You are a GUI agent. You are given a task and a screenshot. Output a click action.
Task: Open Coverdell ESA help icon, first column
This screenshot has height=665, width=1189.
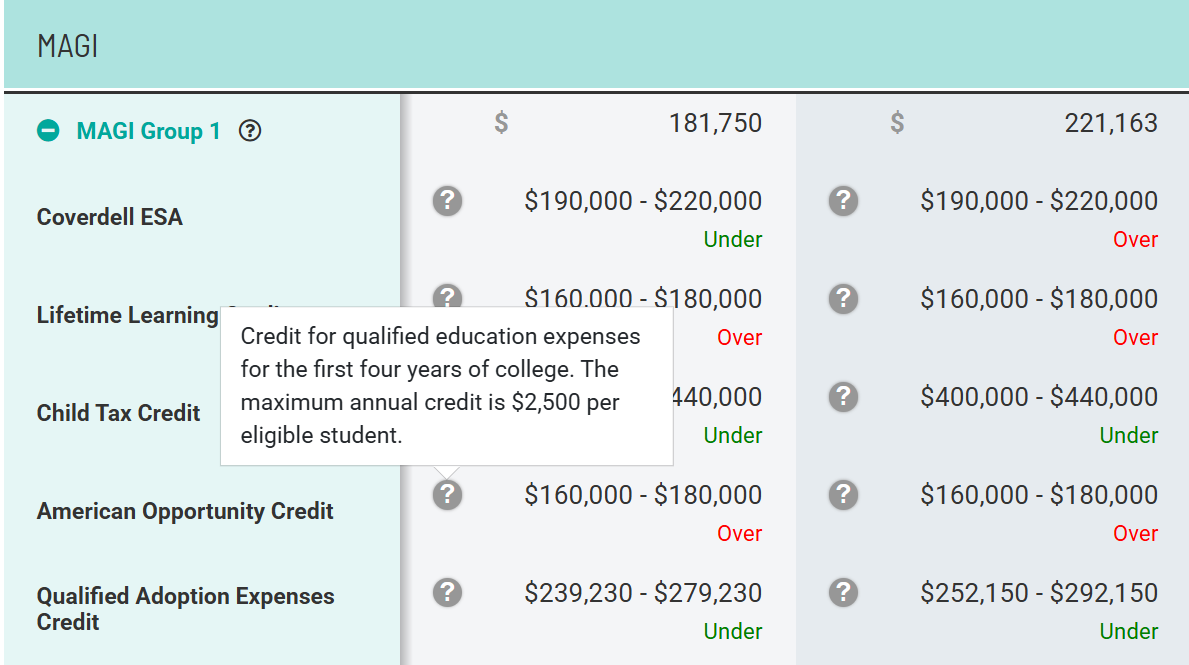point(447,201)
